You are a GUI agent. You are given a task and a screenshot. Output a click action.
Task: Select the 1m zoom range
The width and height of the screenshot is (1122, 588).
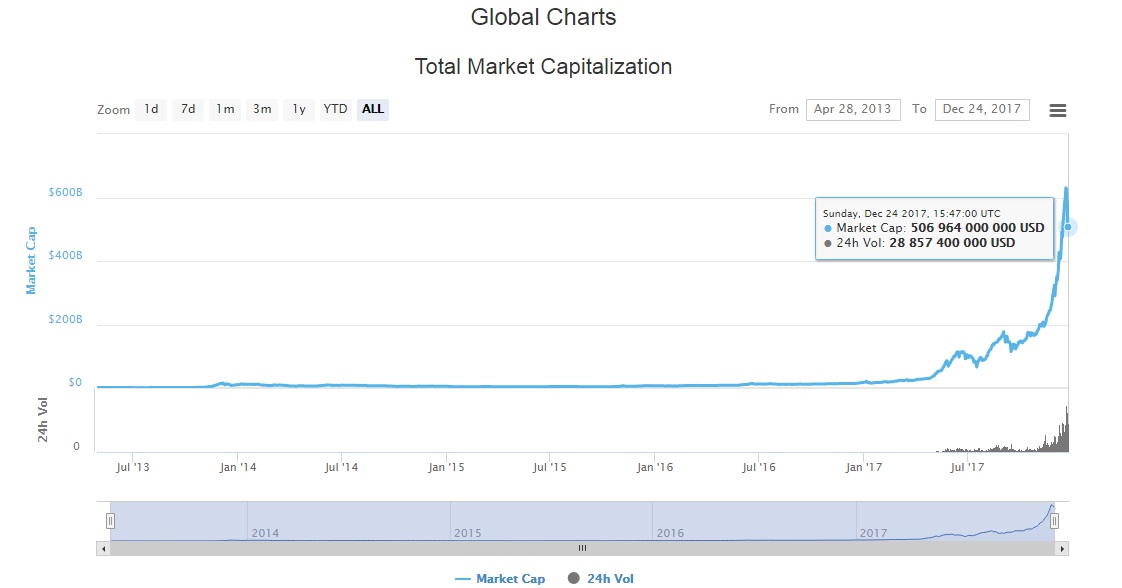click(225, 109)
